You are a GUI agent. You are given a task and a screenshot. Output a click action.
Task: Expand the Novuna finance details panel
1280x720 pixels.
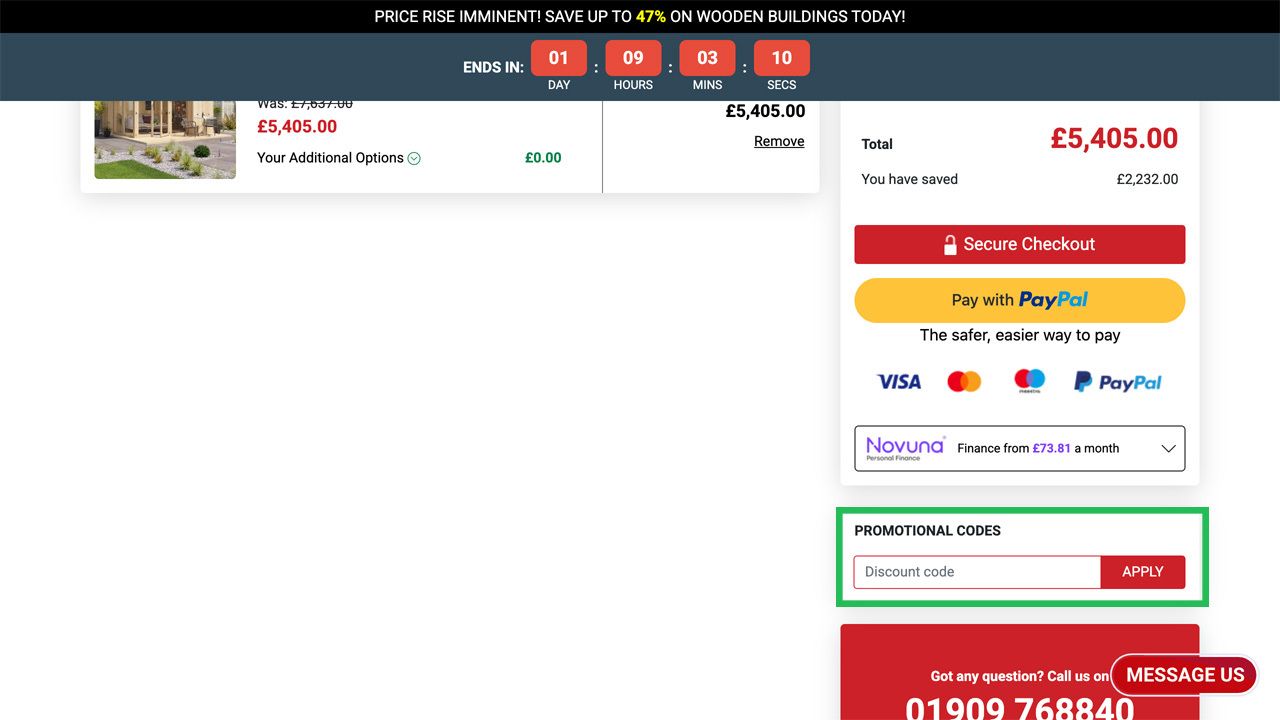1019,448
